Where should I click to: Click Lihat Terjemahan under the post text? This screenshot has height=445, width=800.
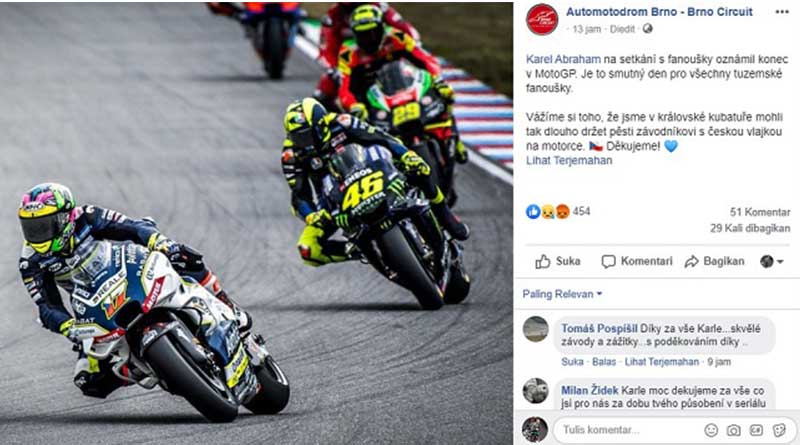[569, 160]
